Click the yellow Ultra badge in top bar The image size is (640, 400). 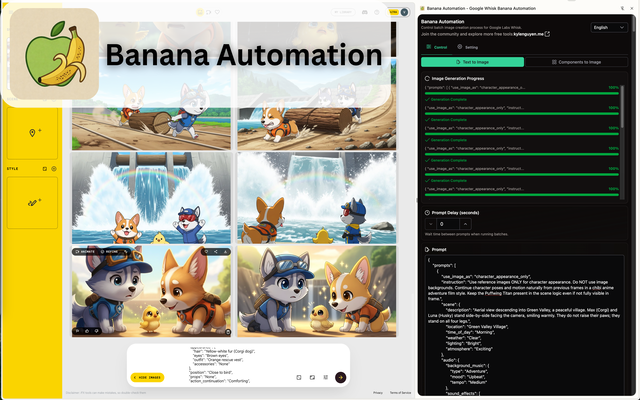coord(393,12)
